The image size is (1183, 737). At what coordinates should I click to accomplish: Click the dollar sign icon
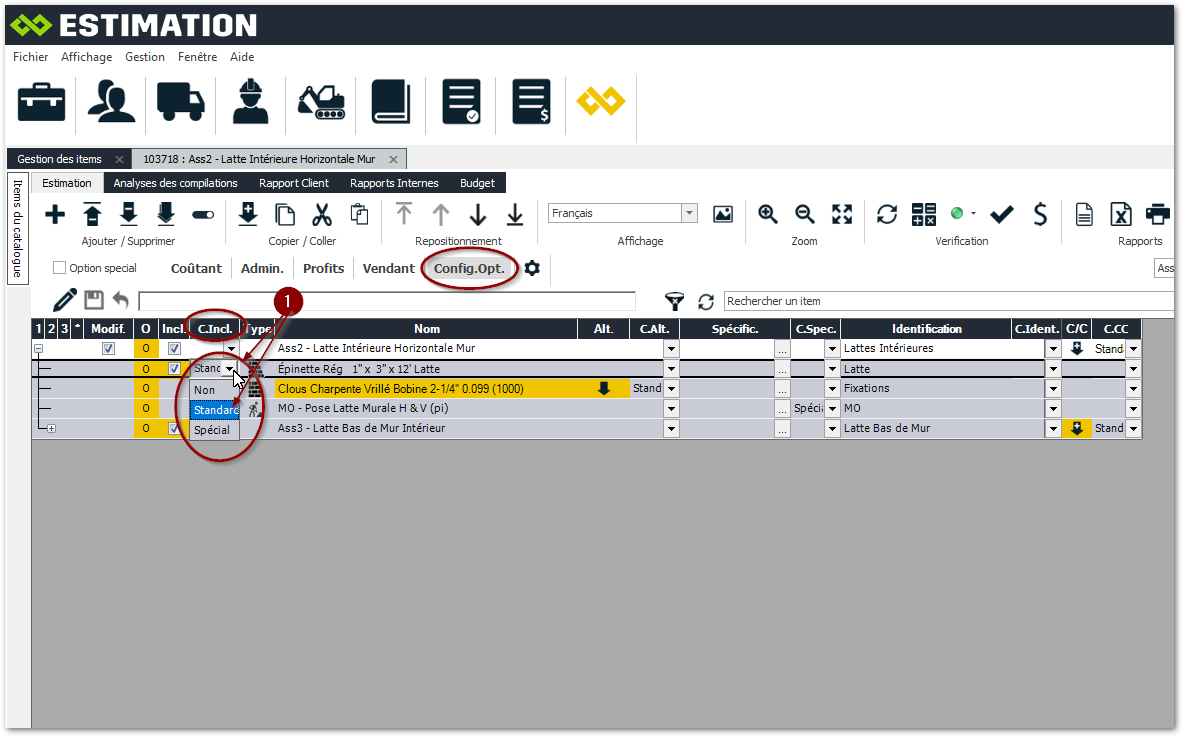[x=1040, y=214]
